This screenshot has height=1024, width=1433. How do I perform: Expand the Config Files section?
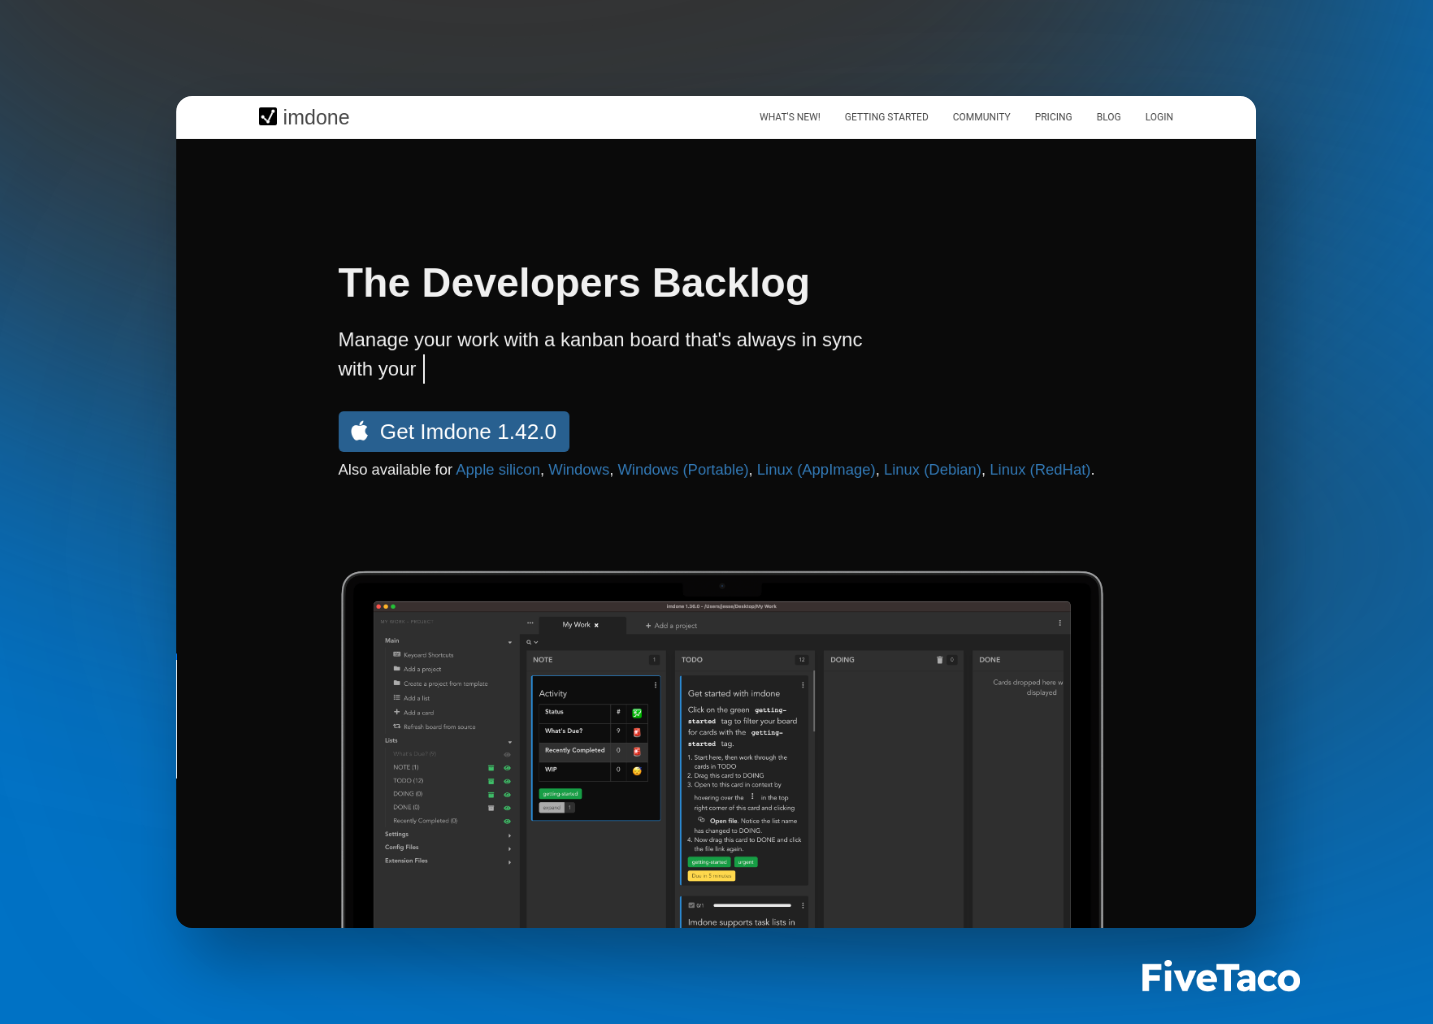(510, 849)
